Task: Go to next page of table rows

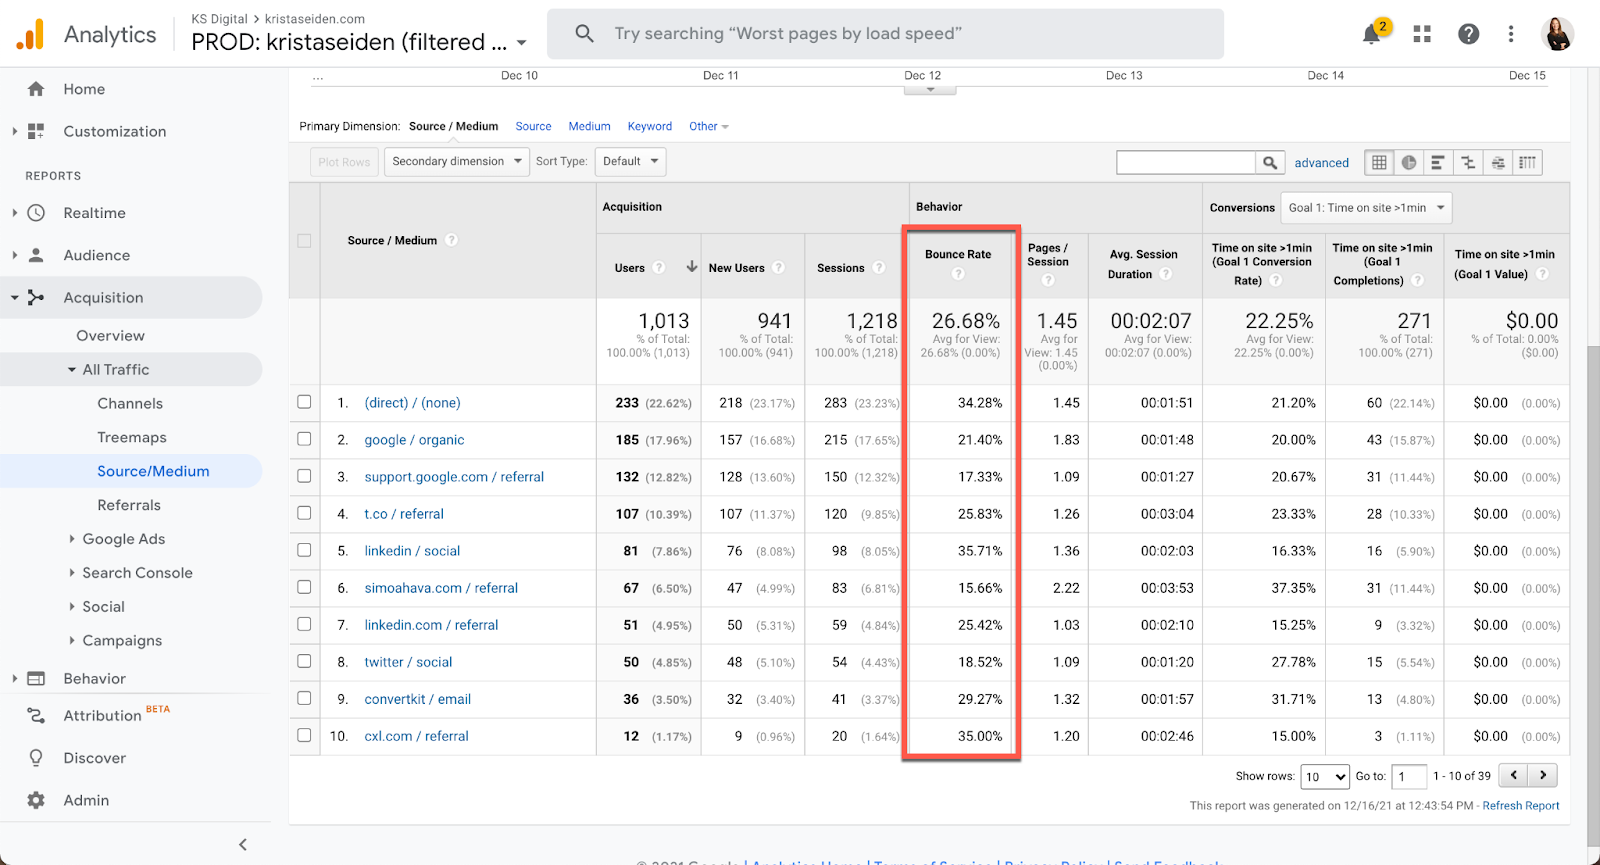Action: pyautogui.click(x=1543, y=775)
